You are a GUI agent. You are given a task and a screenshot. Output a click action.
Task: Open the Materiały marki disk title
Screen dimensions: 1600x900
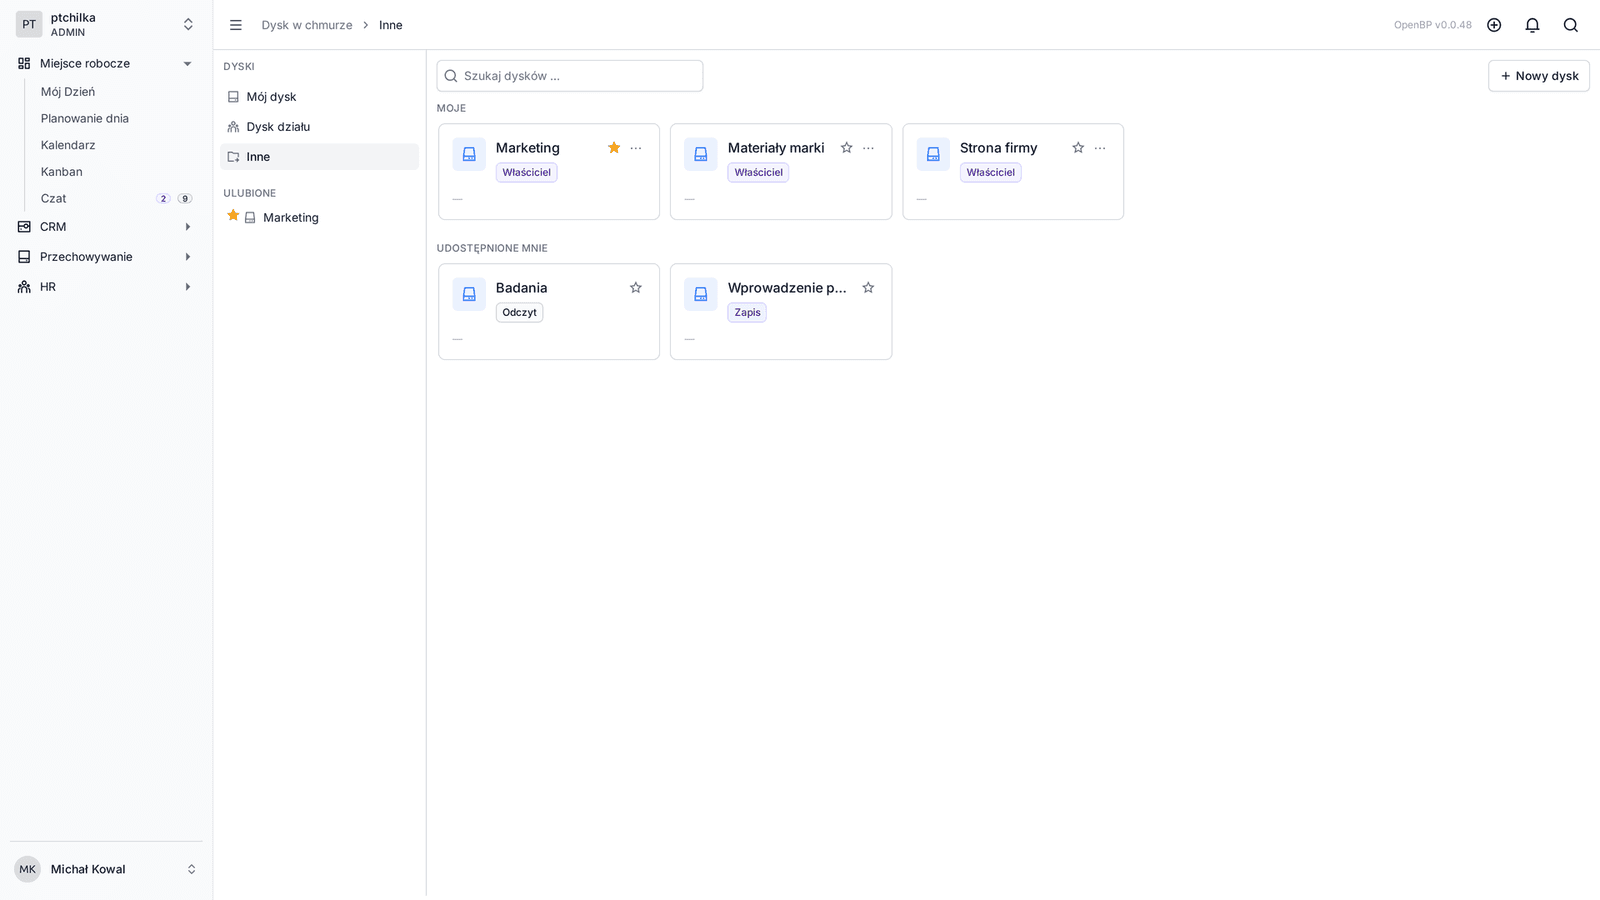point(776,148)
